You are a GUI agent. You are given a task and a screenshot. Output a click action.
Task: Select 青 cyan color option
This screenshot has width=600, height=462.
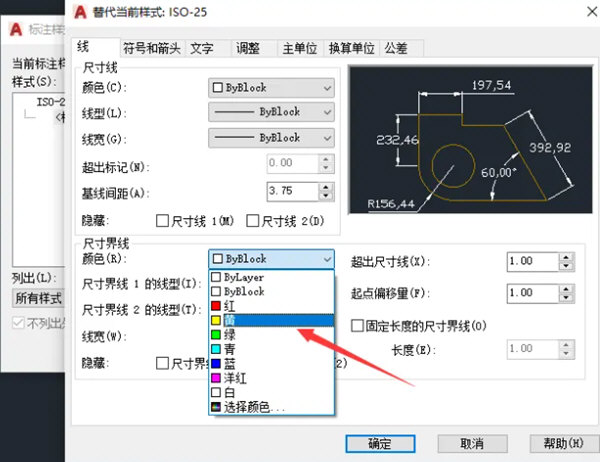tap(272, 349)
